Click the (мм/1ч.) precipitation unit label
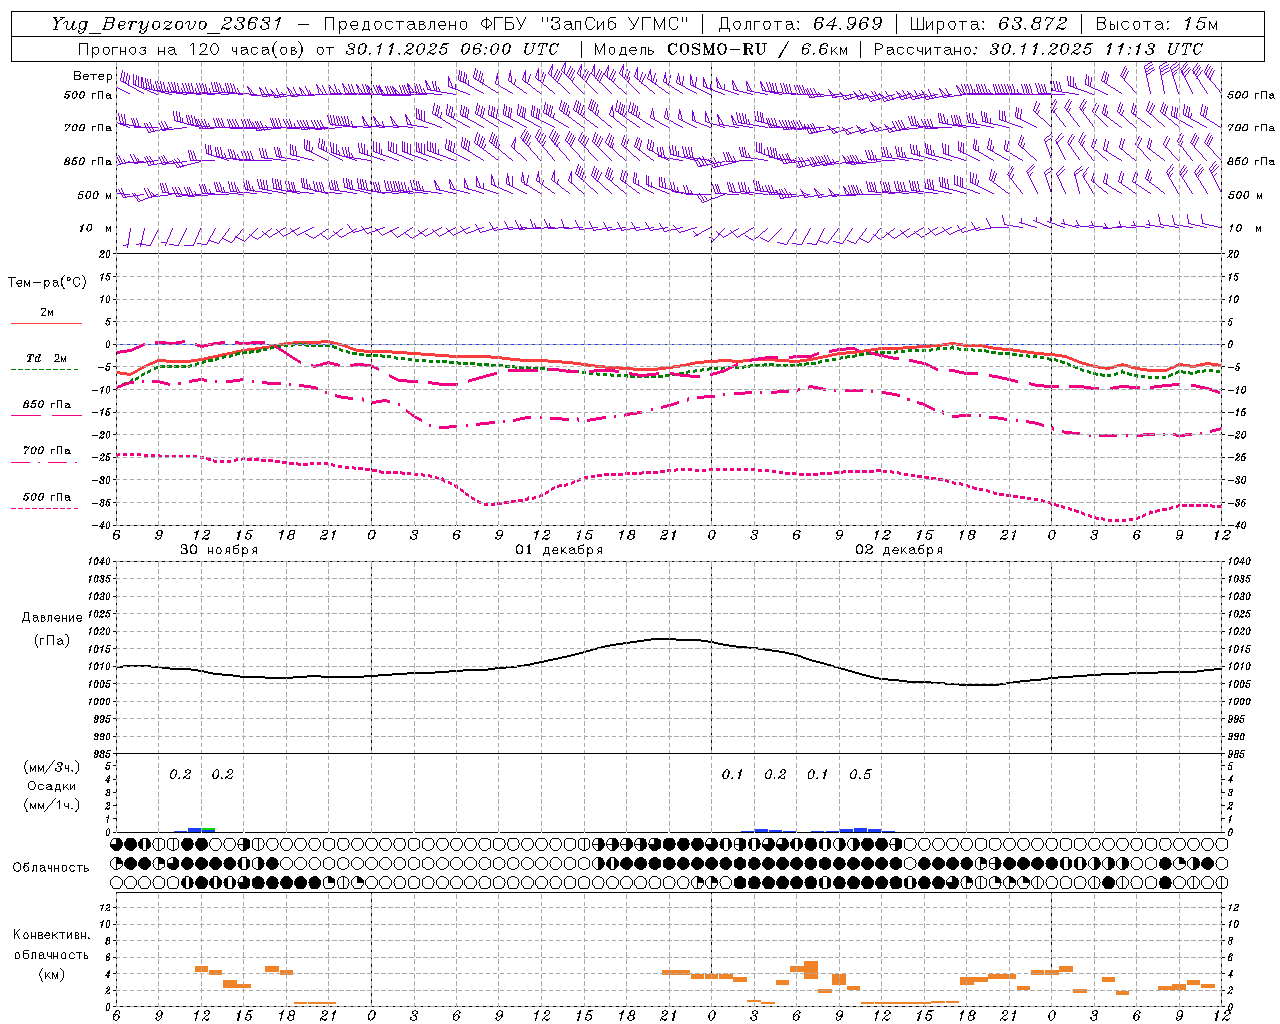This screenshot has height=1024, width=1280. [x=52, y=805]
